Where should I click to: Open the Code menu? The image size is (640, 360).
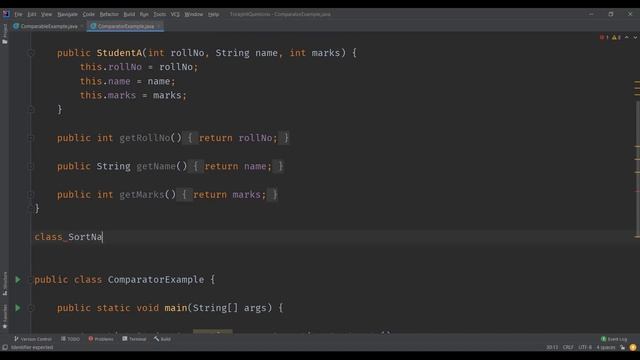(x=89, y=14)
